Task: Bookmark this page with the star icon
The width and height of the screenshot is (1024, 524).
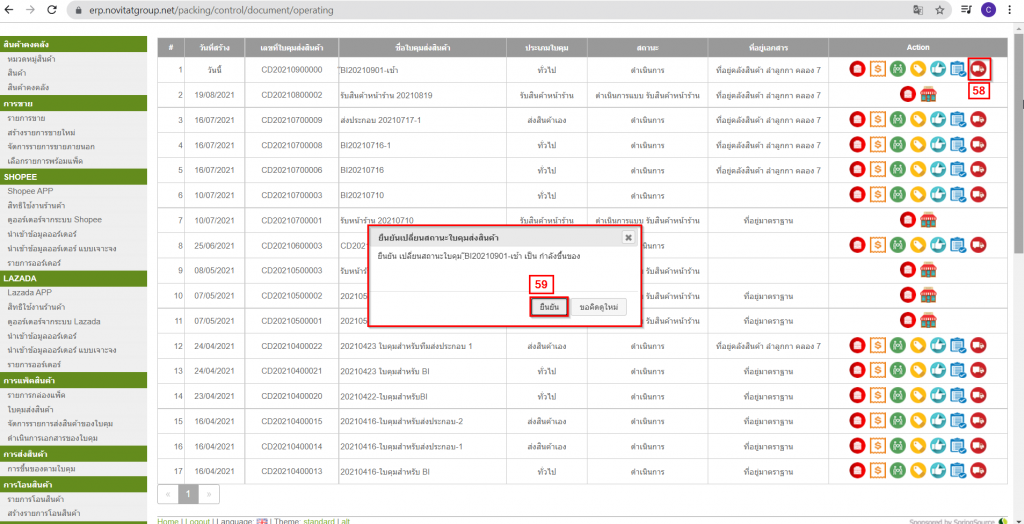Action: pos(940,9)
